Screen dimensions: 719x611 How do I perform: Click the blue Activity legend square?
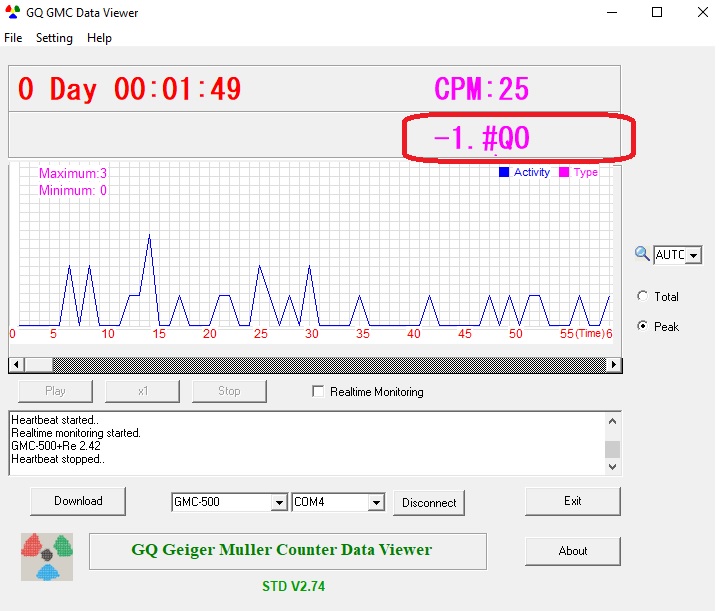point(504,173)
